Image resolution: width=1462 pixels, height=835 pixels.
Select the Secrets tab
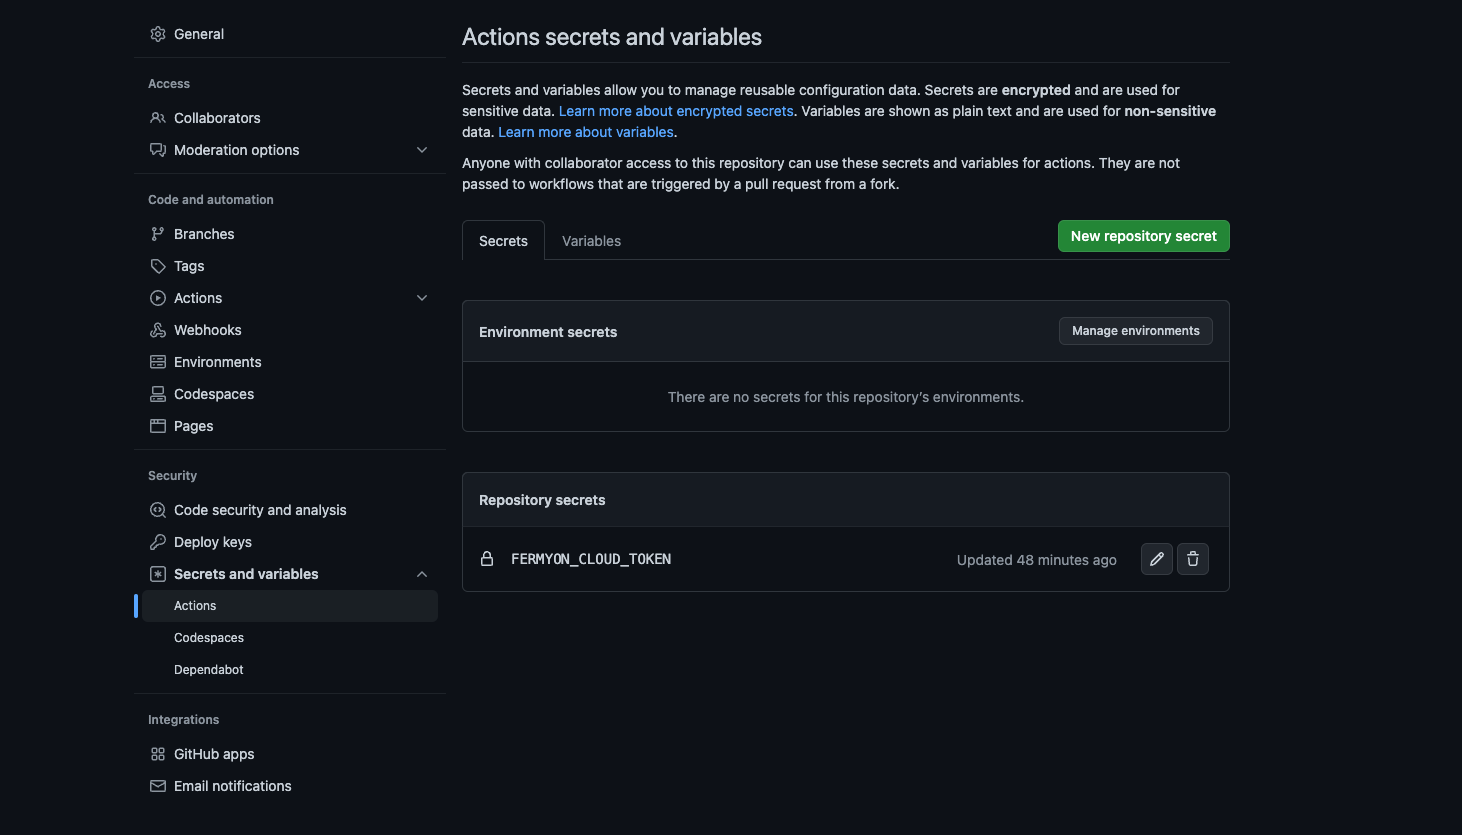pyautogui.click(x=503, y=240)
